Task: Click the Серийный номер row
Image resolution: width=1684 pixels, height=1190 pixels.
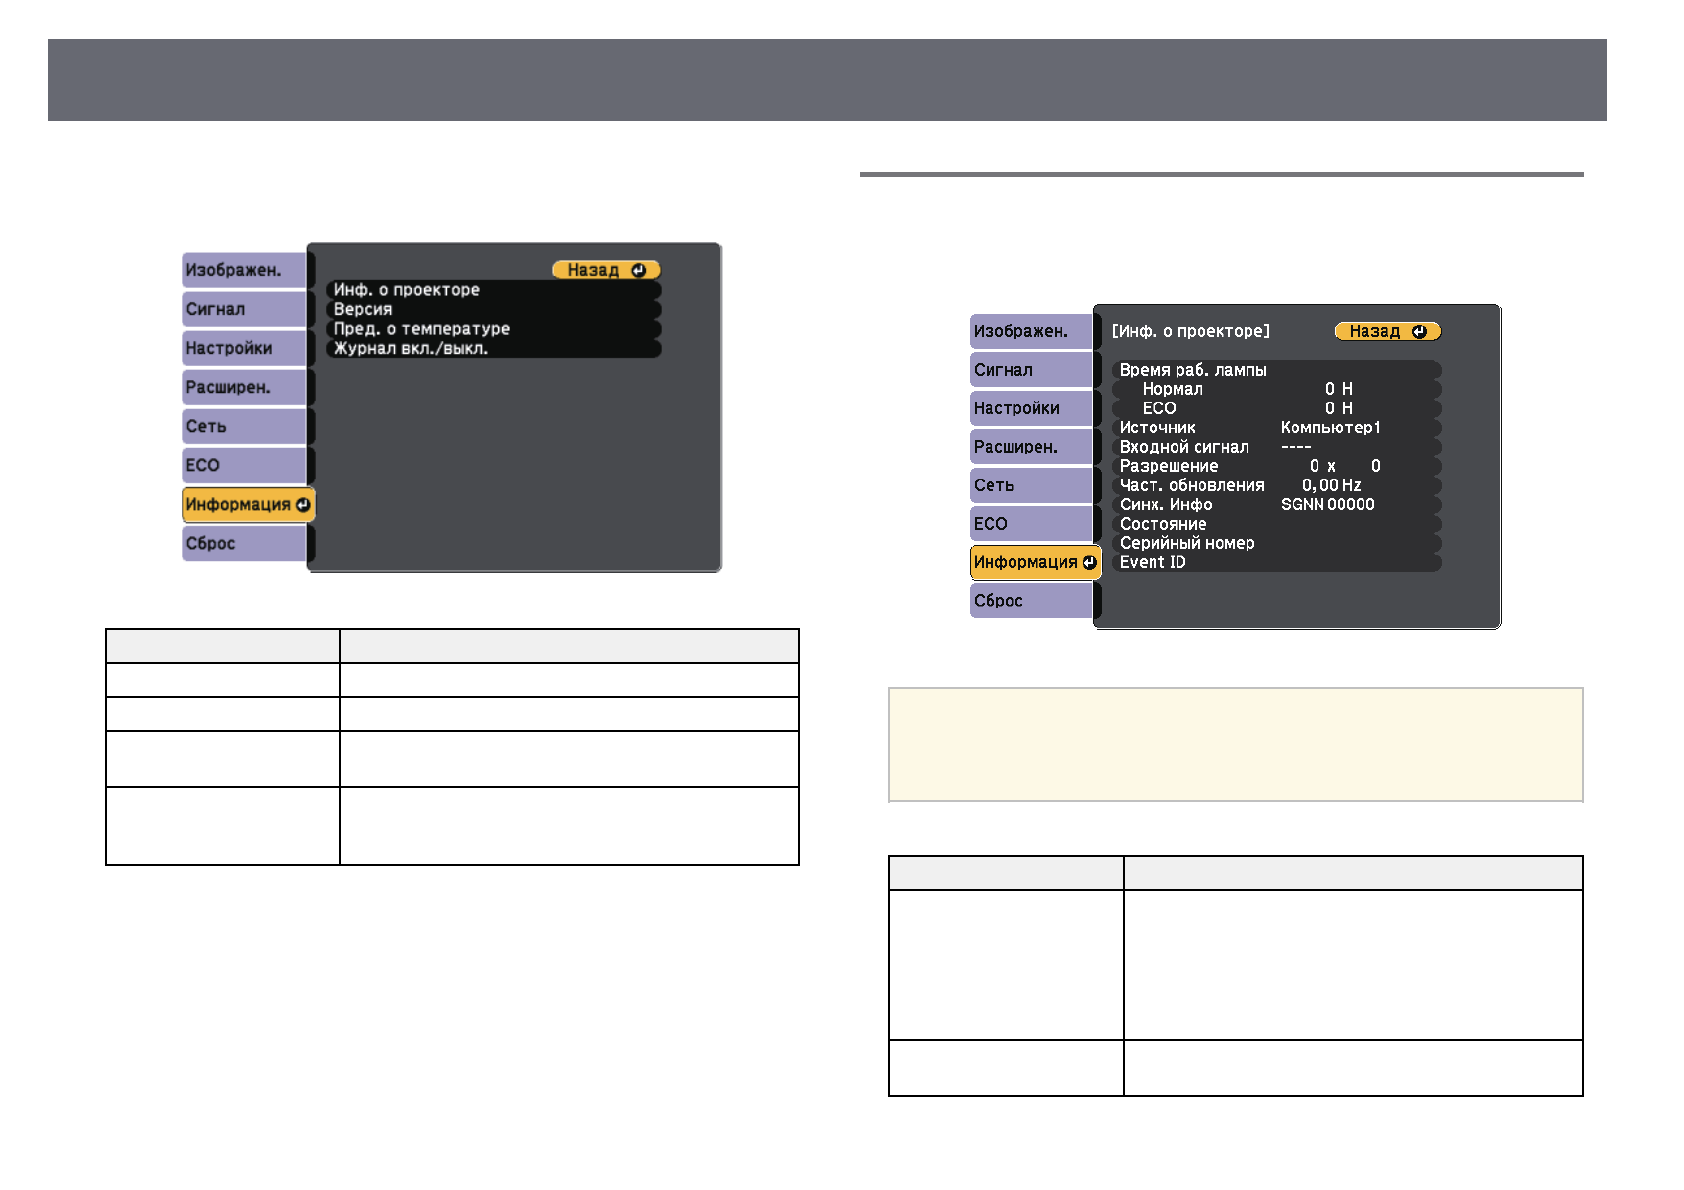Action: [x=1275, y=543]
